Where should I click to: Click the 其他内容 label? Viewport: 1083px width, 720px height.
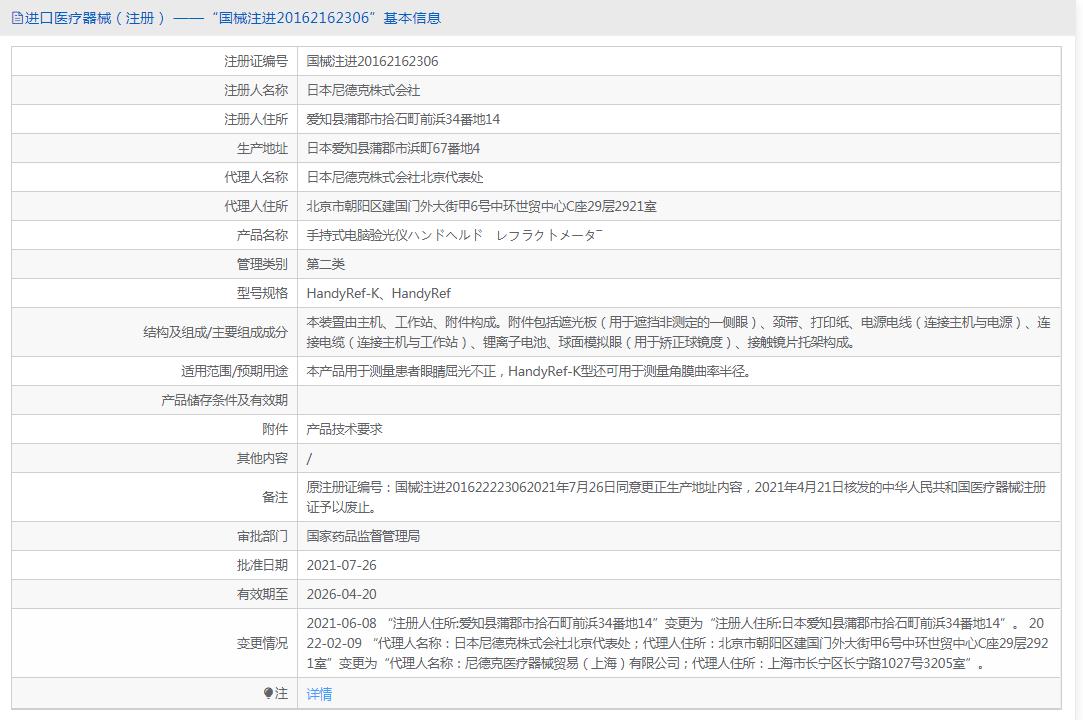coord(262,459)
